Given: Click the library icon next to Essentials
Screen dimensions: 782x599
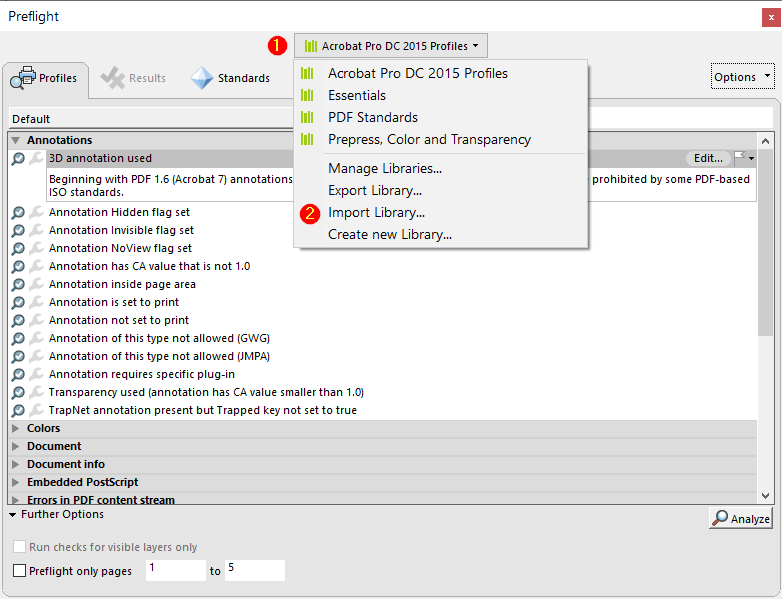Looking at the screenshot, I should tap(307, 96).
